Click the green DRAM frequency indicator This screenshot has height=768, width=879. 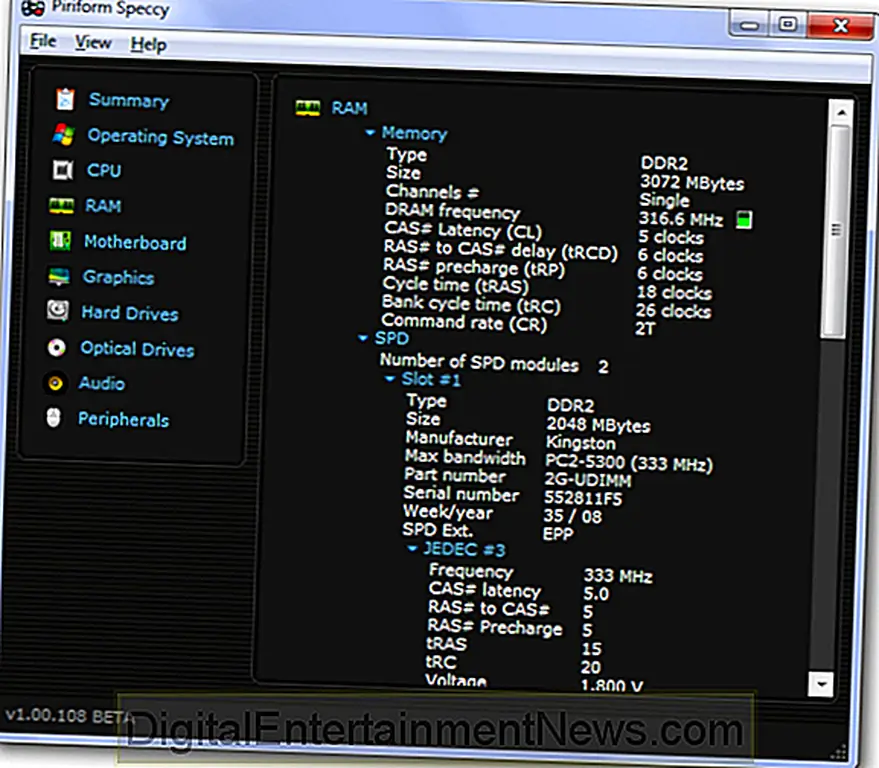(744, 220)
